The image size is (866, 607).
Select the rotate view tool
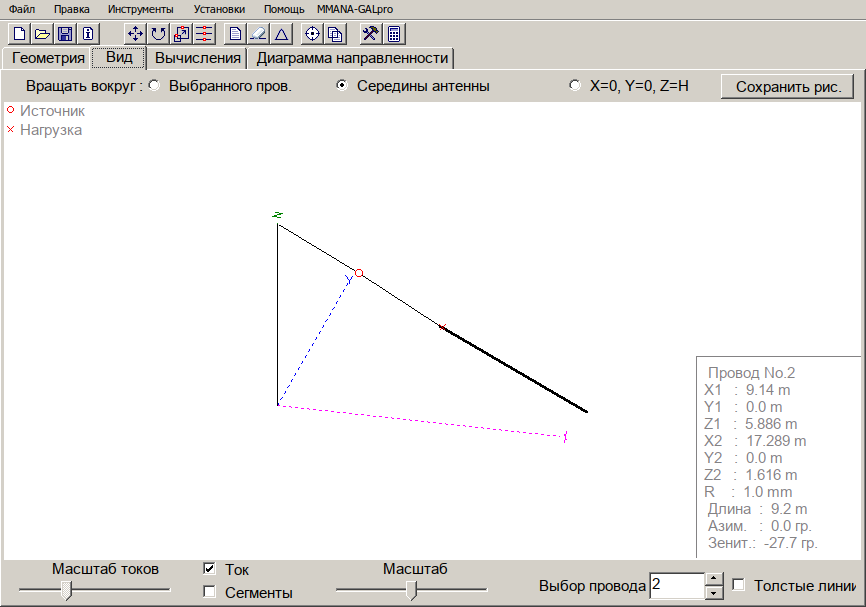tap(158, 33)
